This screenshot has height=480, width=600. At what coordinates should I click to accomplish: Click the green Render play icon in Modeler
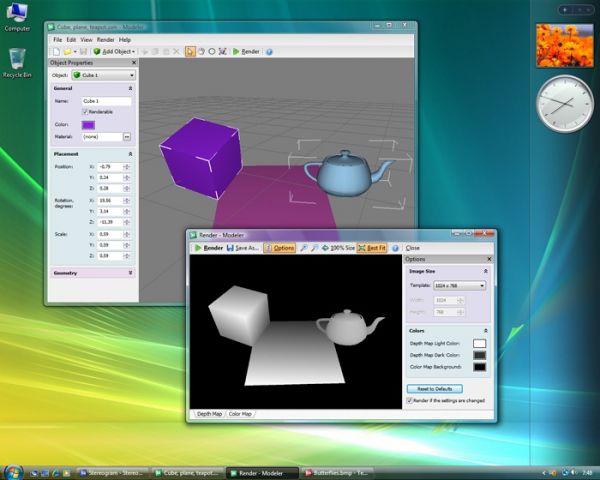tap(236, 51)
